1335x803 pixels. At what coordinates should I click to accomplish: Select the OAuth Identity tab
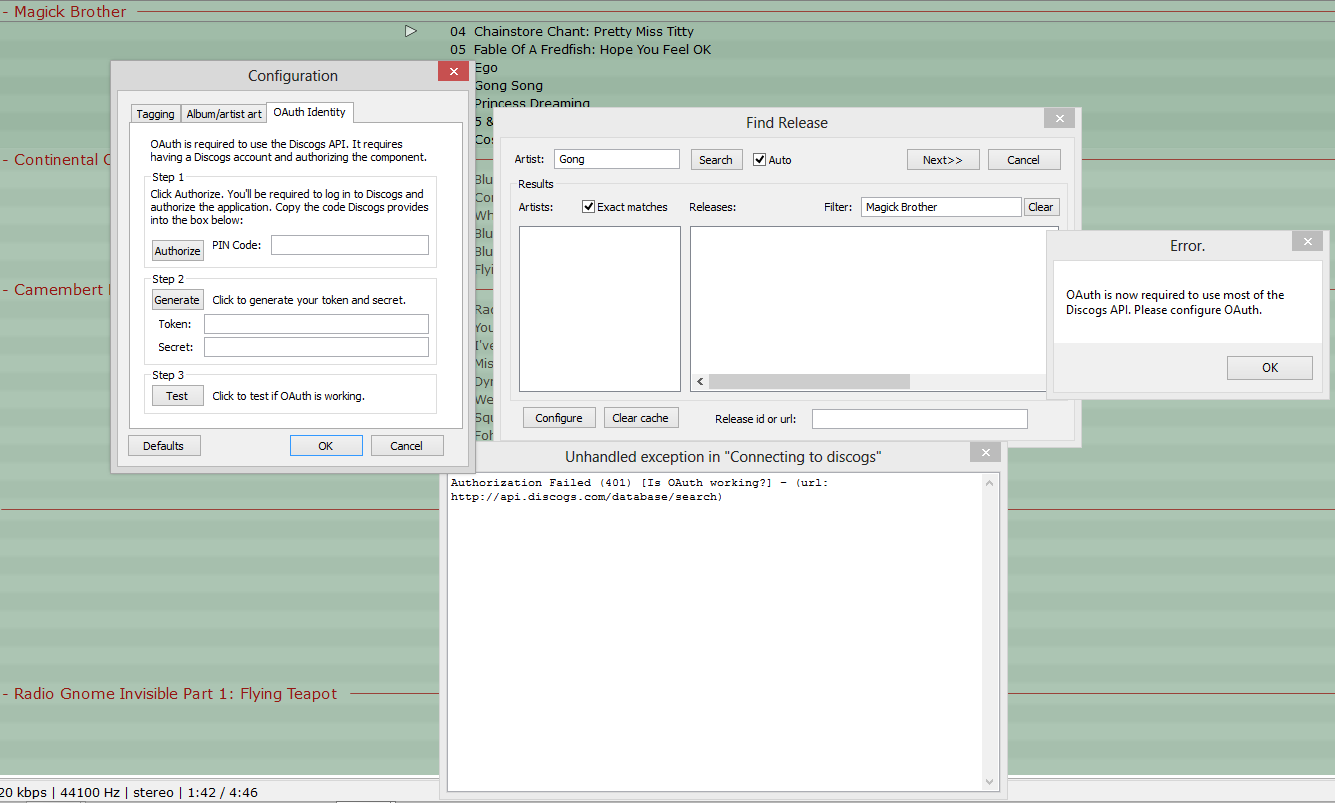309,112
